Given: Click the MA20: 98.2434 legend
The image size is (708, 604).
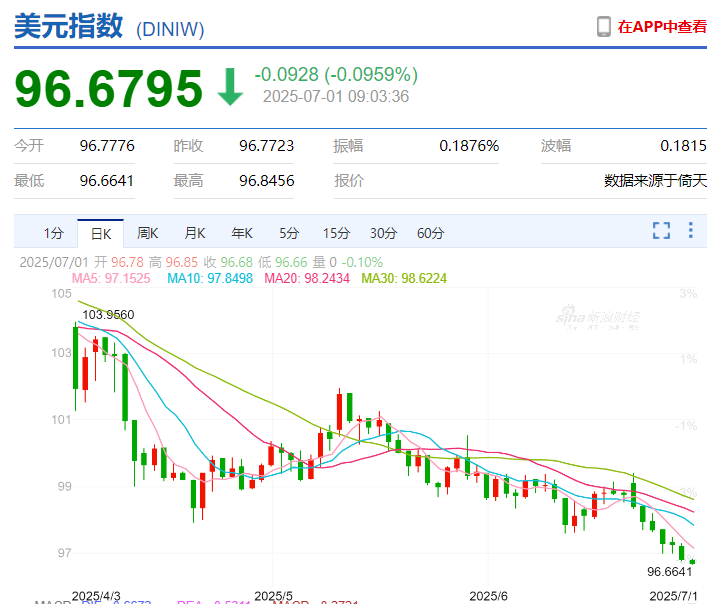Looking at the screenshot, I should pyautogui.click(x=307, y=278).
